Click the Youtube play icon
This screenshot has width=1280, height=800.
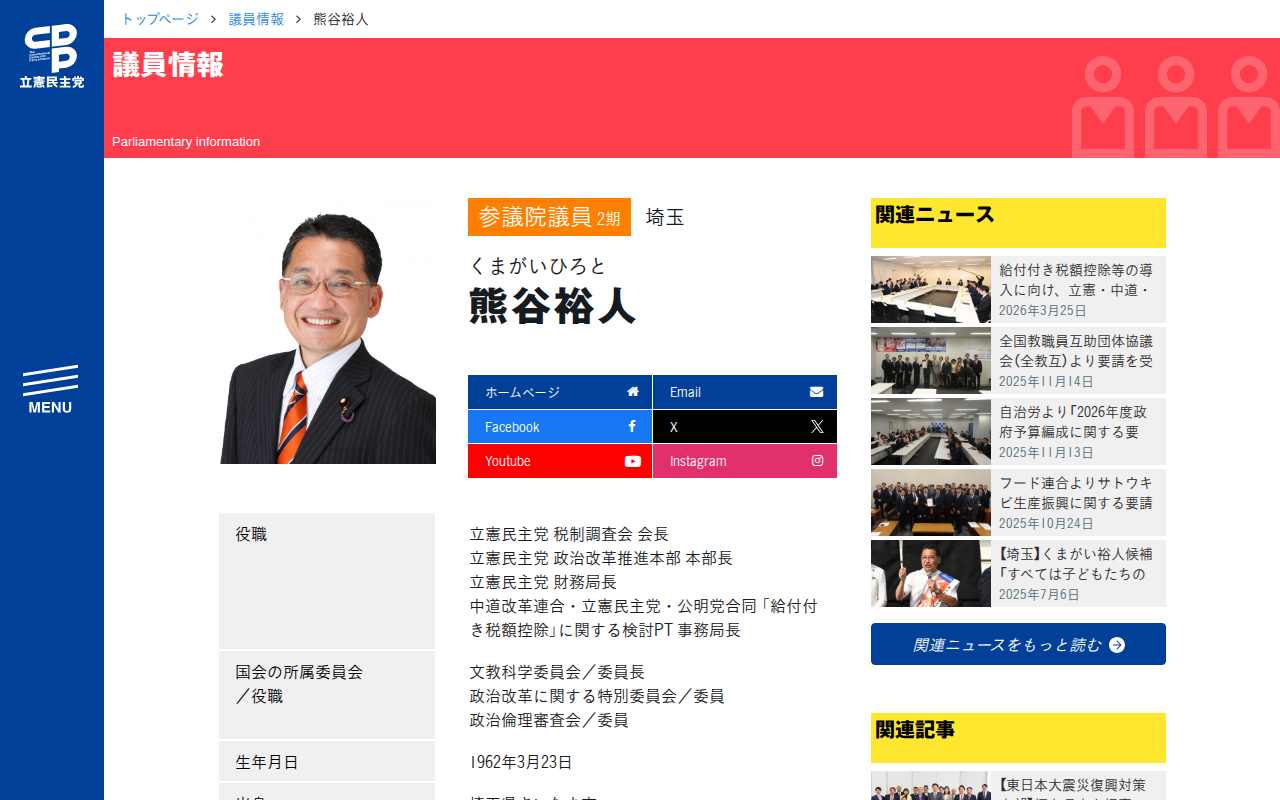point(633,461)
